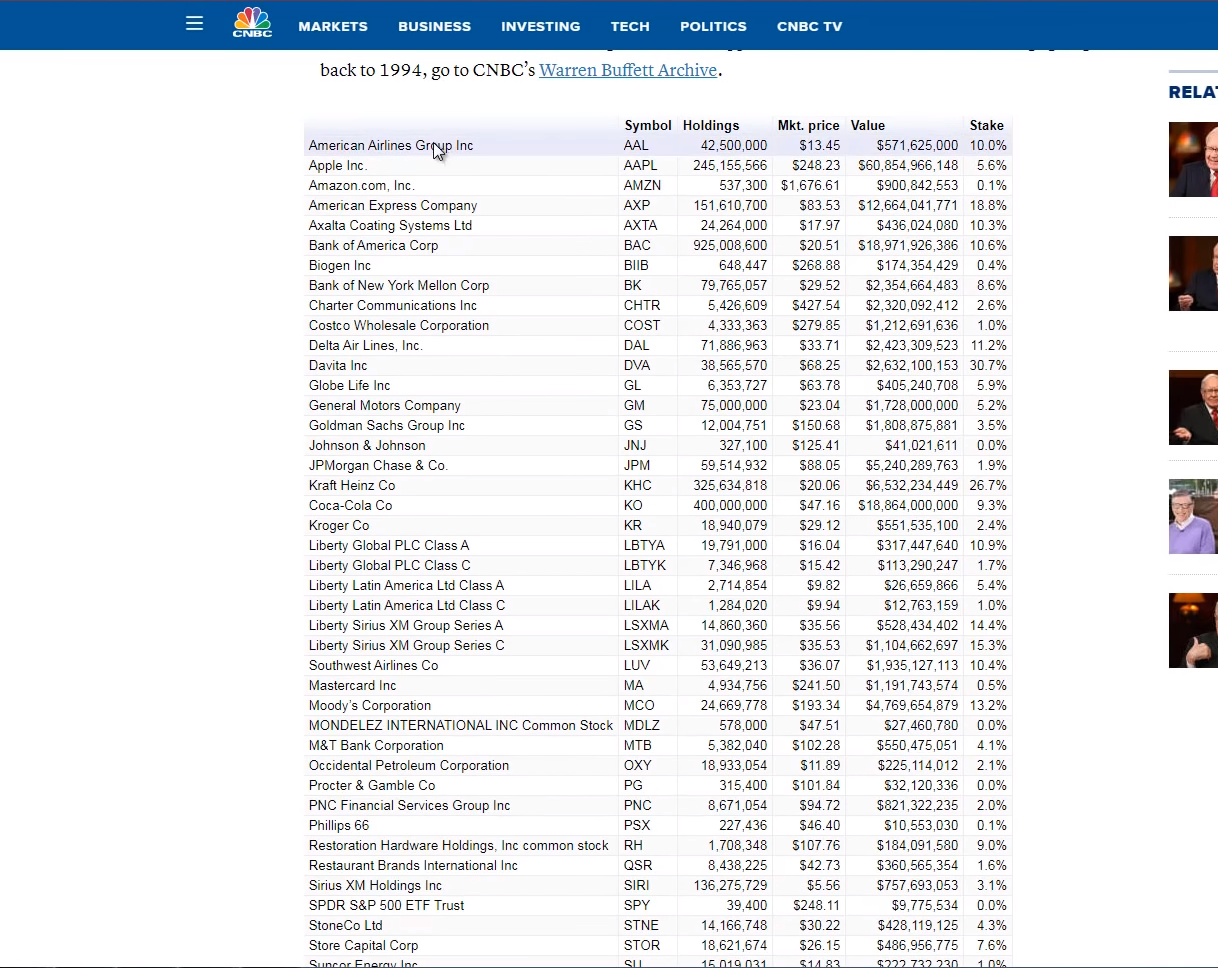Open the third related story thumbnail

pos(1193,407)
